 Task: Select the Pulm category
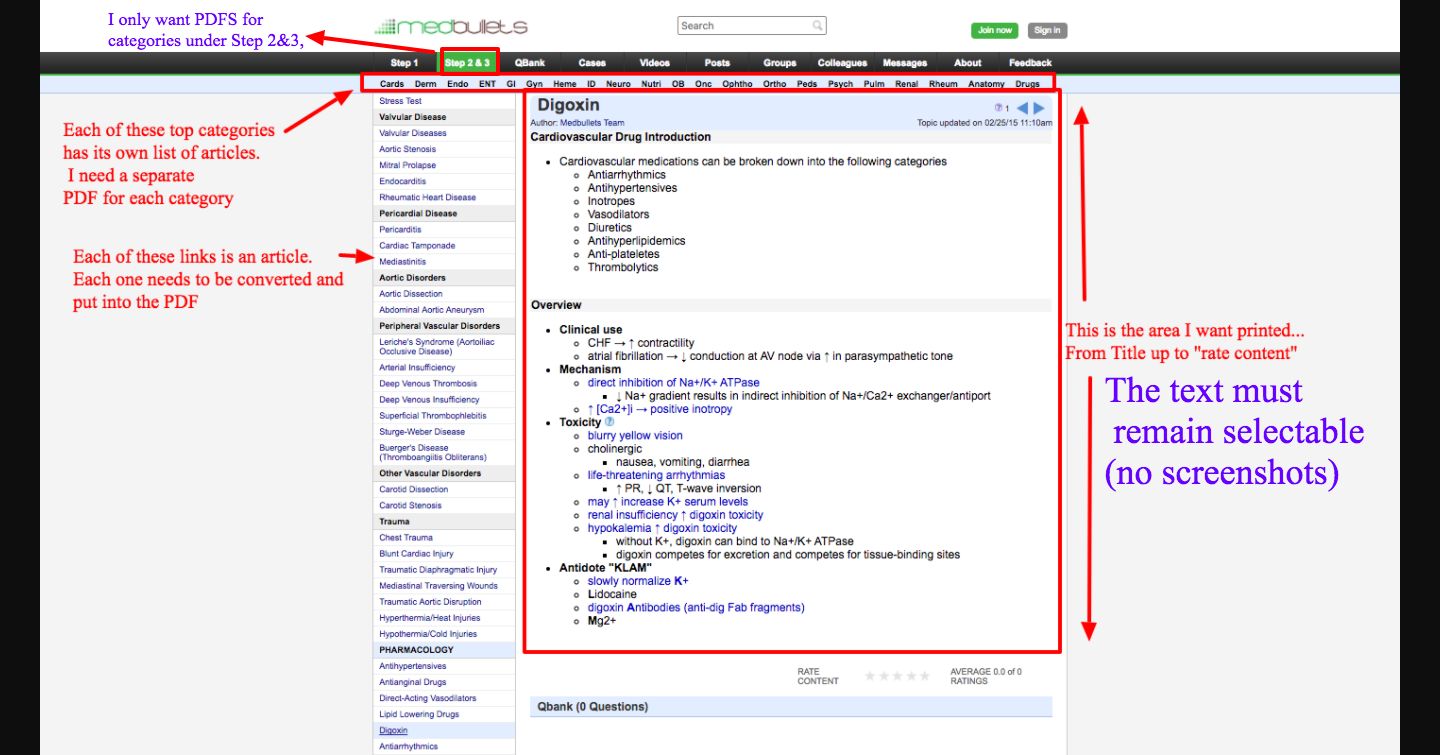pyautogui.click(x=874, y=84)
